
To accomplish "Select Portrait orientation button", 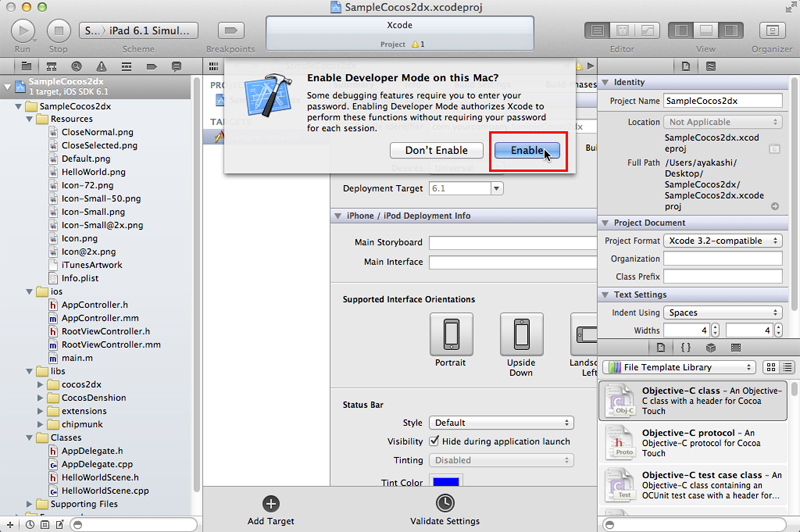I will pos(451,334).
